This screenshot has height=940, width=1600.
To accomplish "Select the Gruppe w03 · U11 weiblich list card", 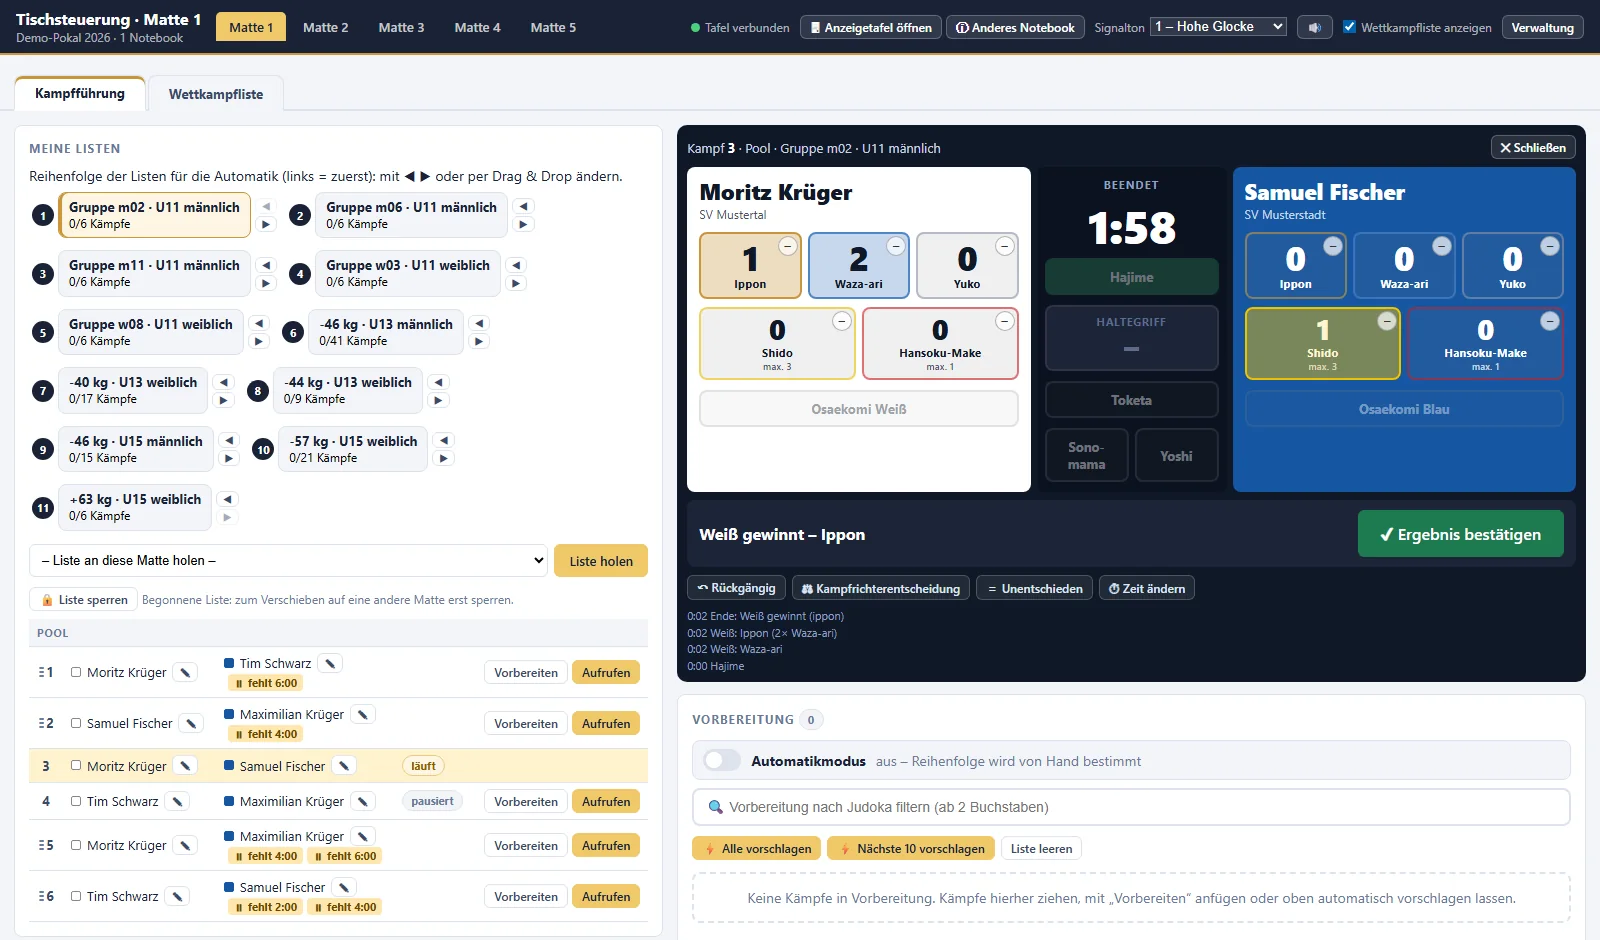I will 408,273.
